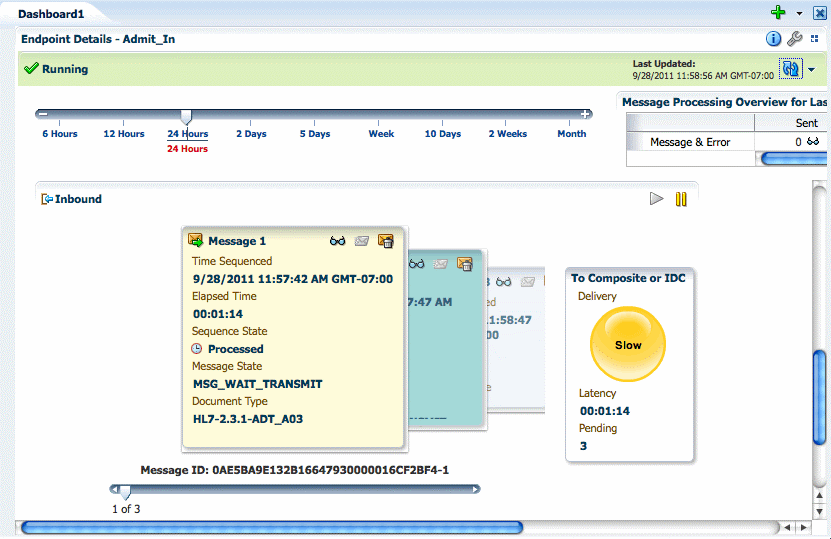Set time range to 6 Hours
The height and width of the screenshot is (539, 831).
(x=60, y=134)
